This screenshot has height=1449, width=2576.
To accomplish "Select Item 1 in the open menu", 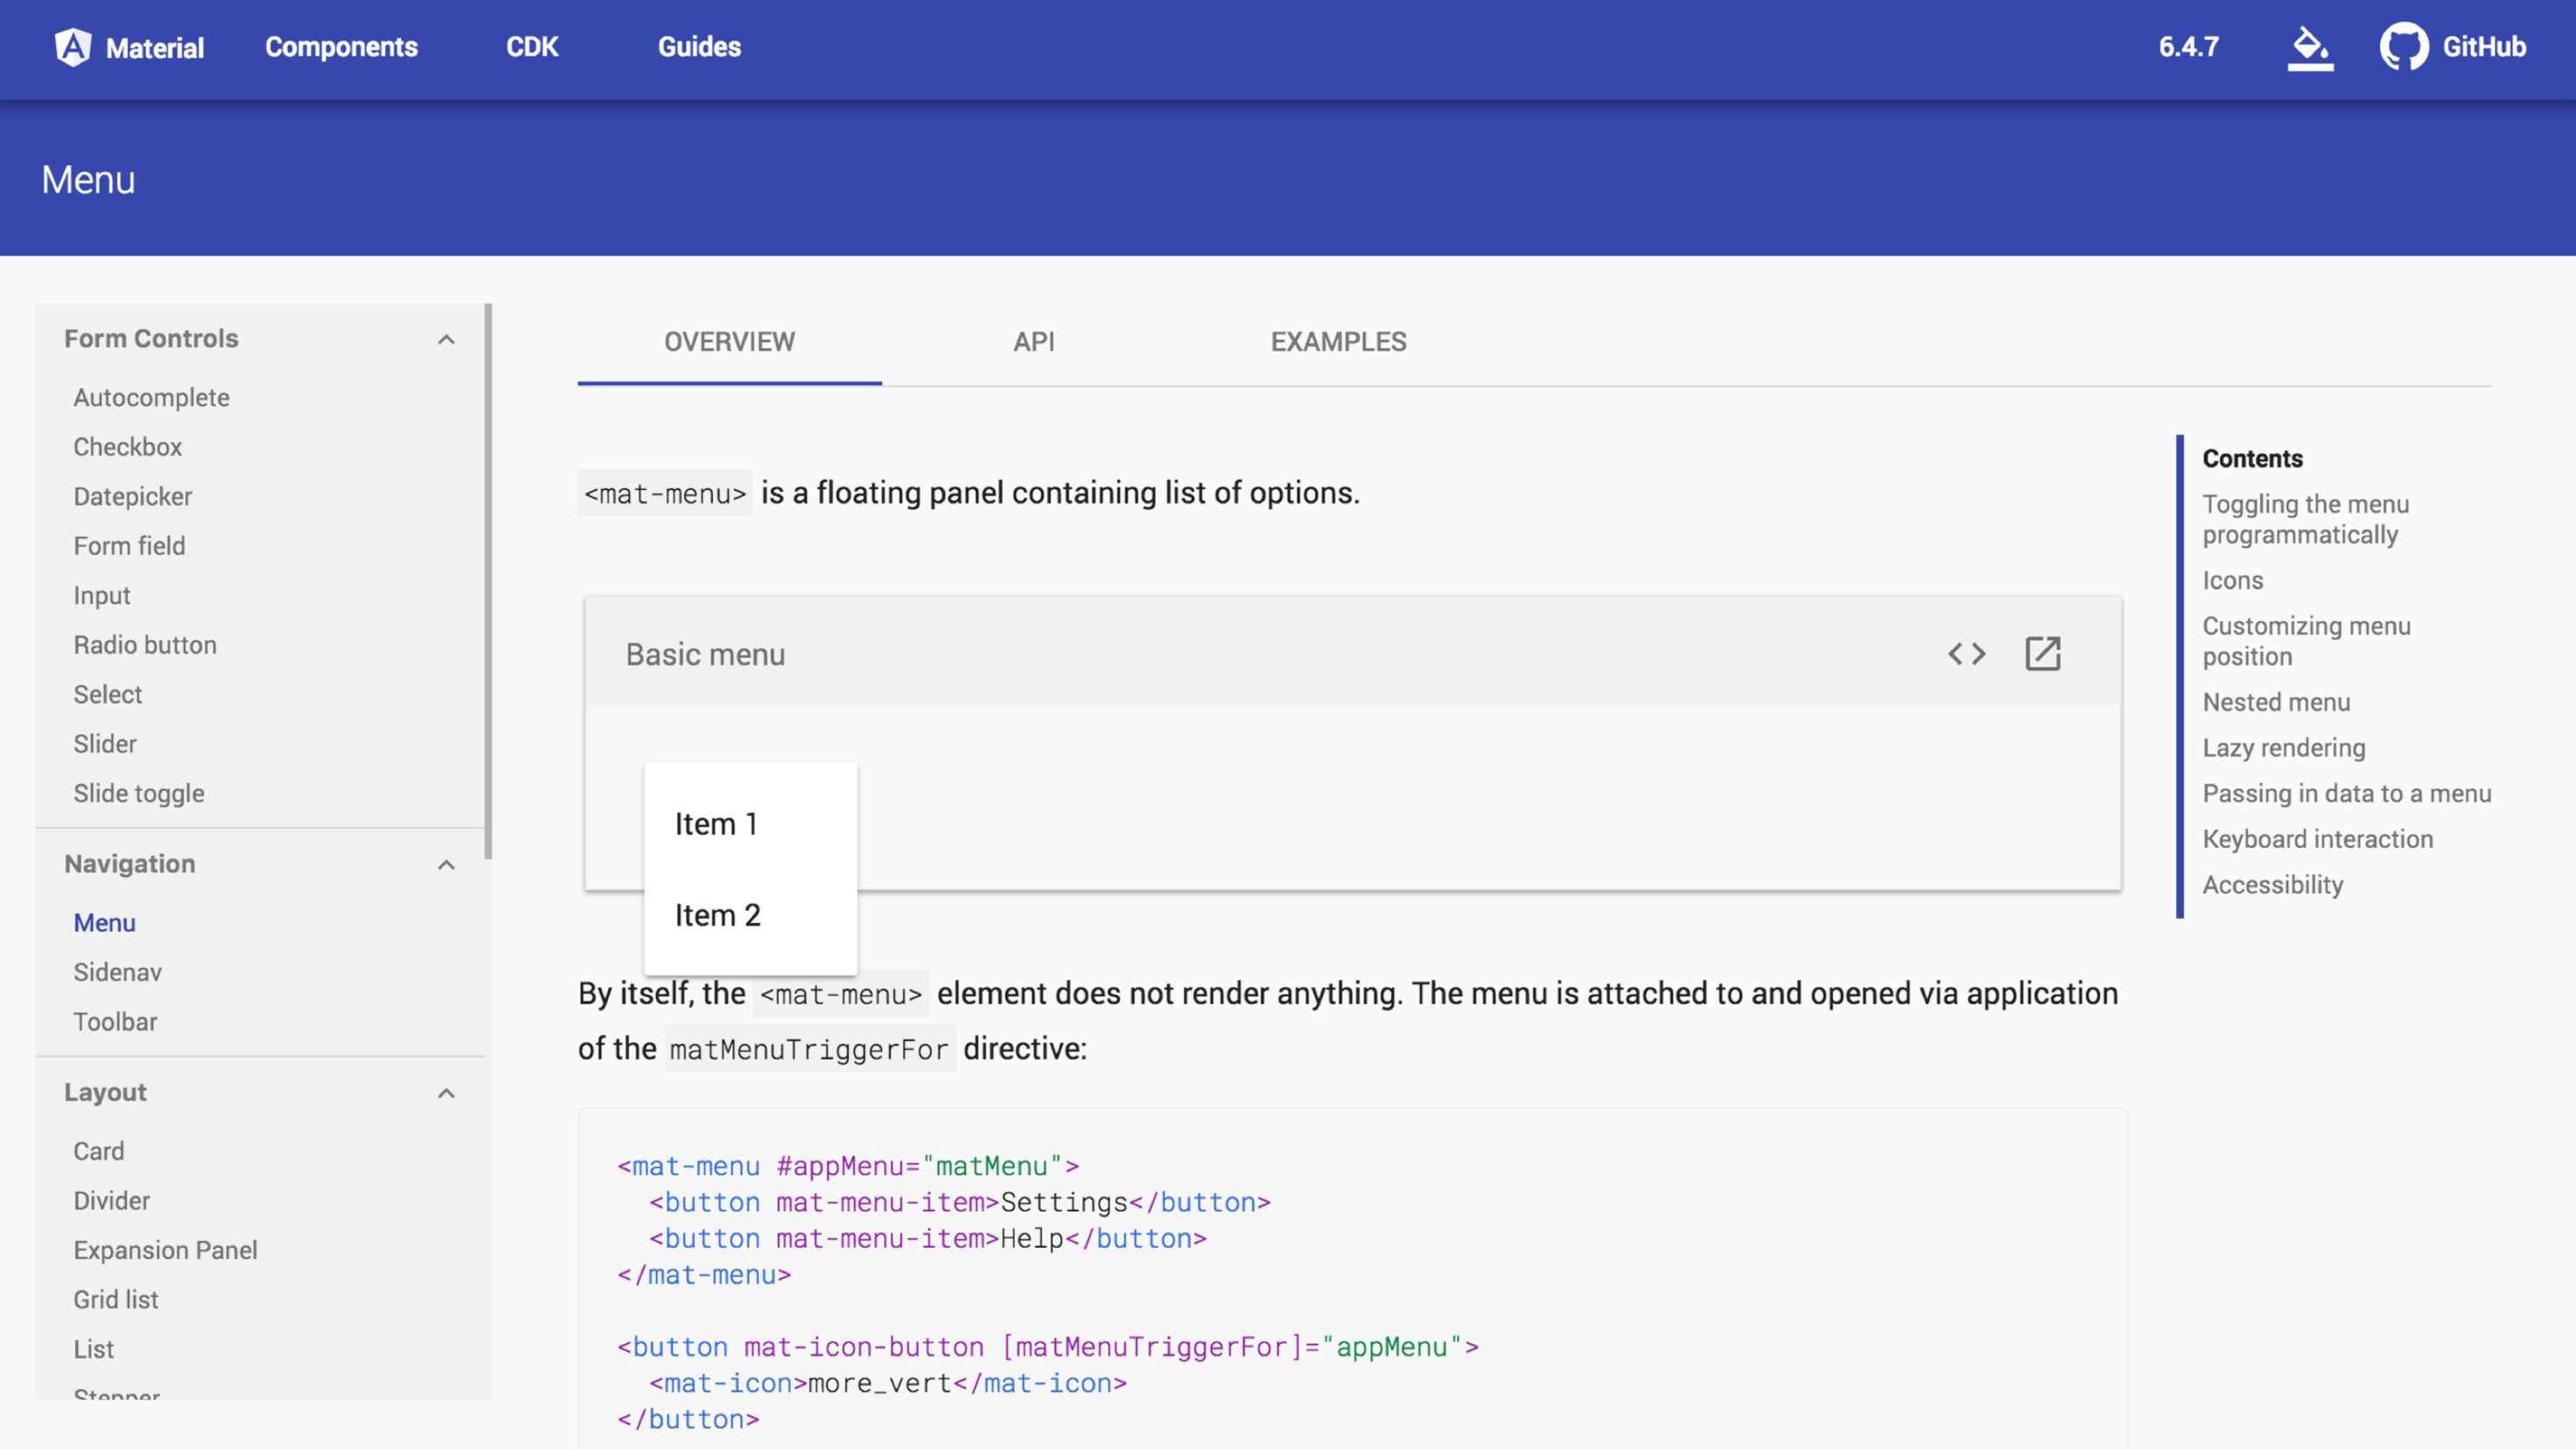I will tap(716, 823).
